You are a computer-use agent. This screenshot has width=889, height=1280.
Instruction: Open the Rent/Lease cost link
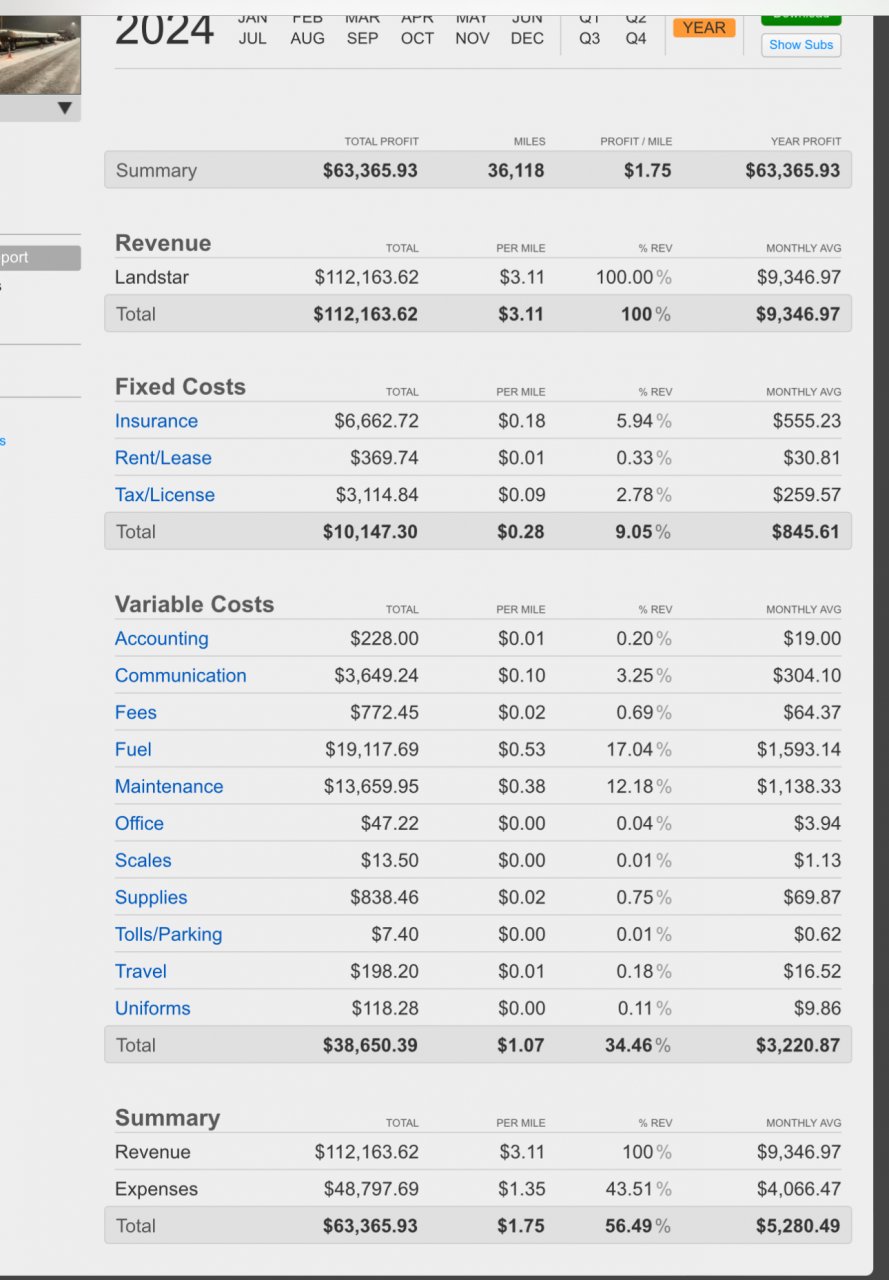pos(163,458)
